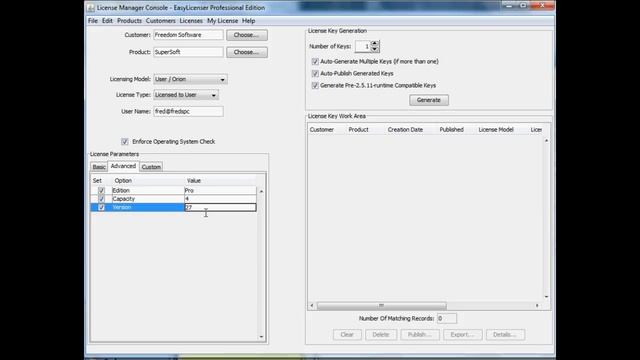Click the Delete button
This screenshot has width=640, height=360.
pos(380,335)
